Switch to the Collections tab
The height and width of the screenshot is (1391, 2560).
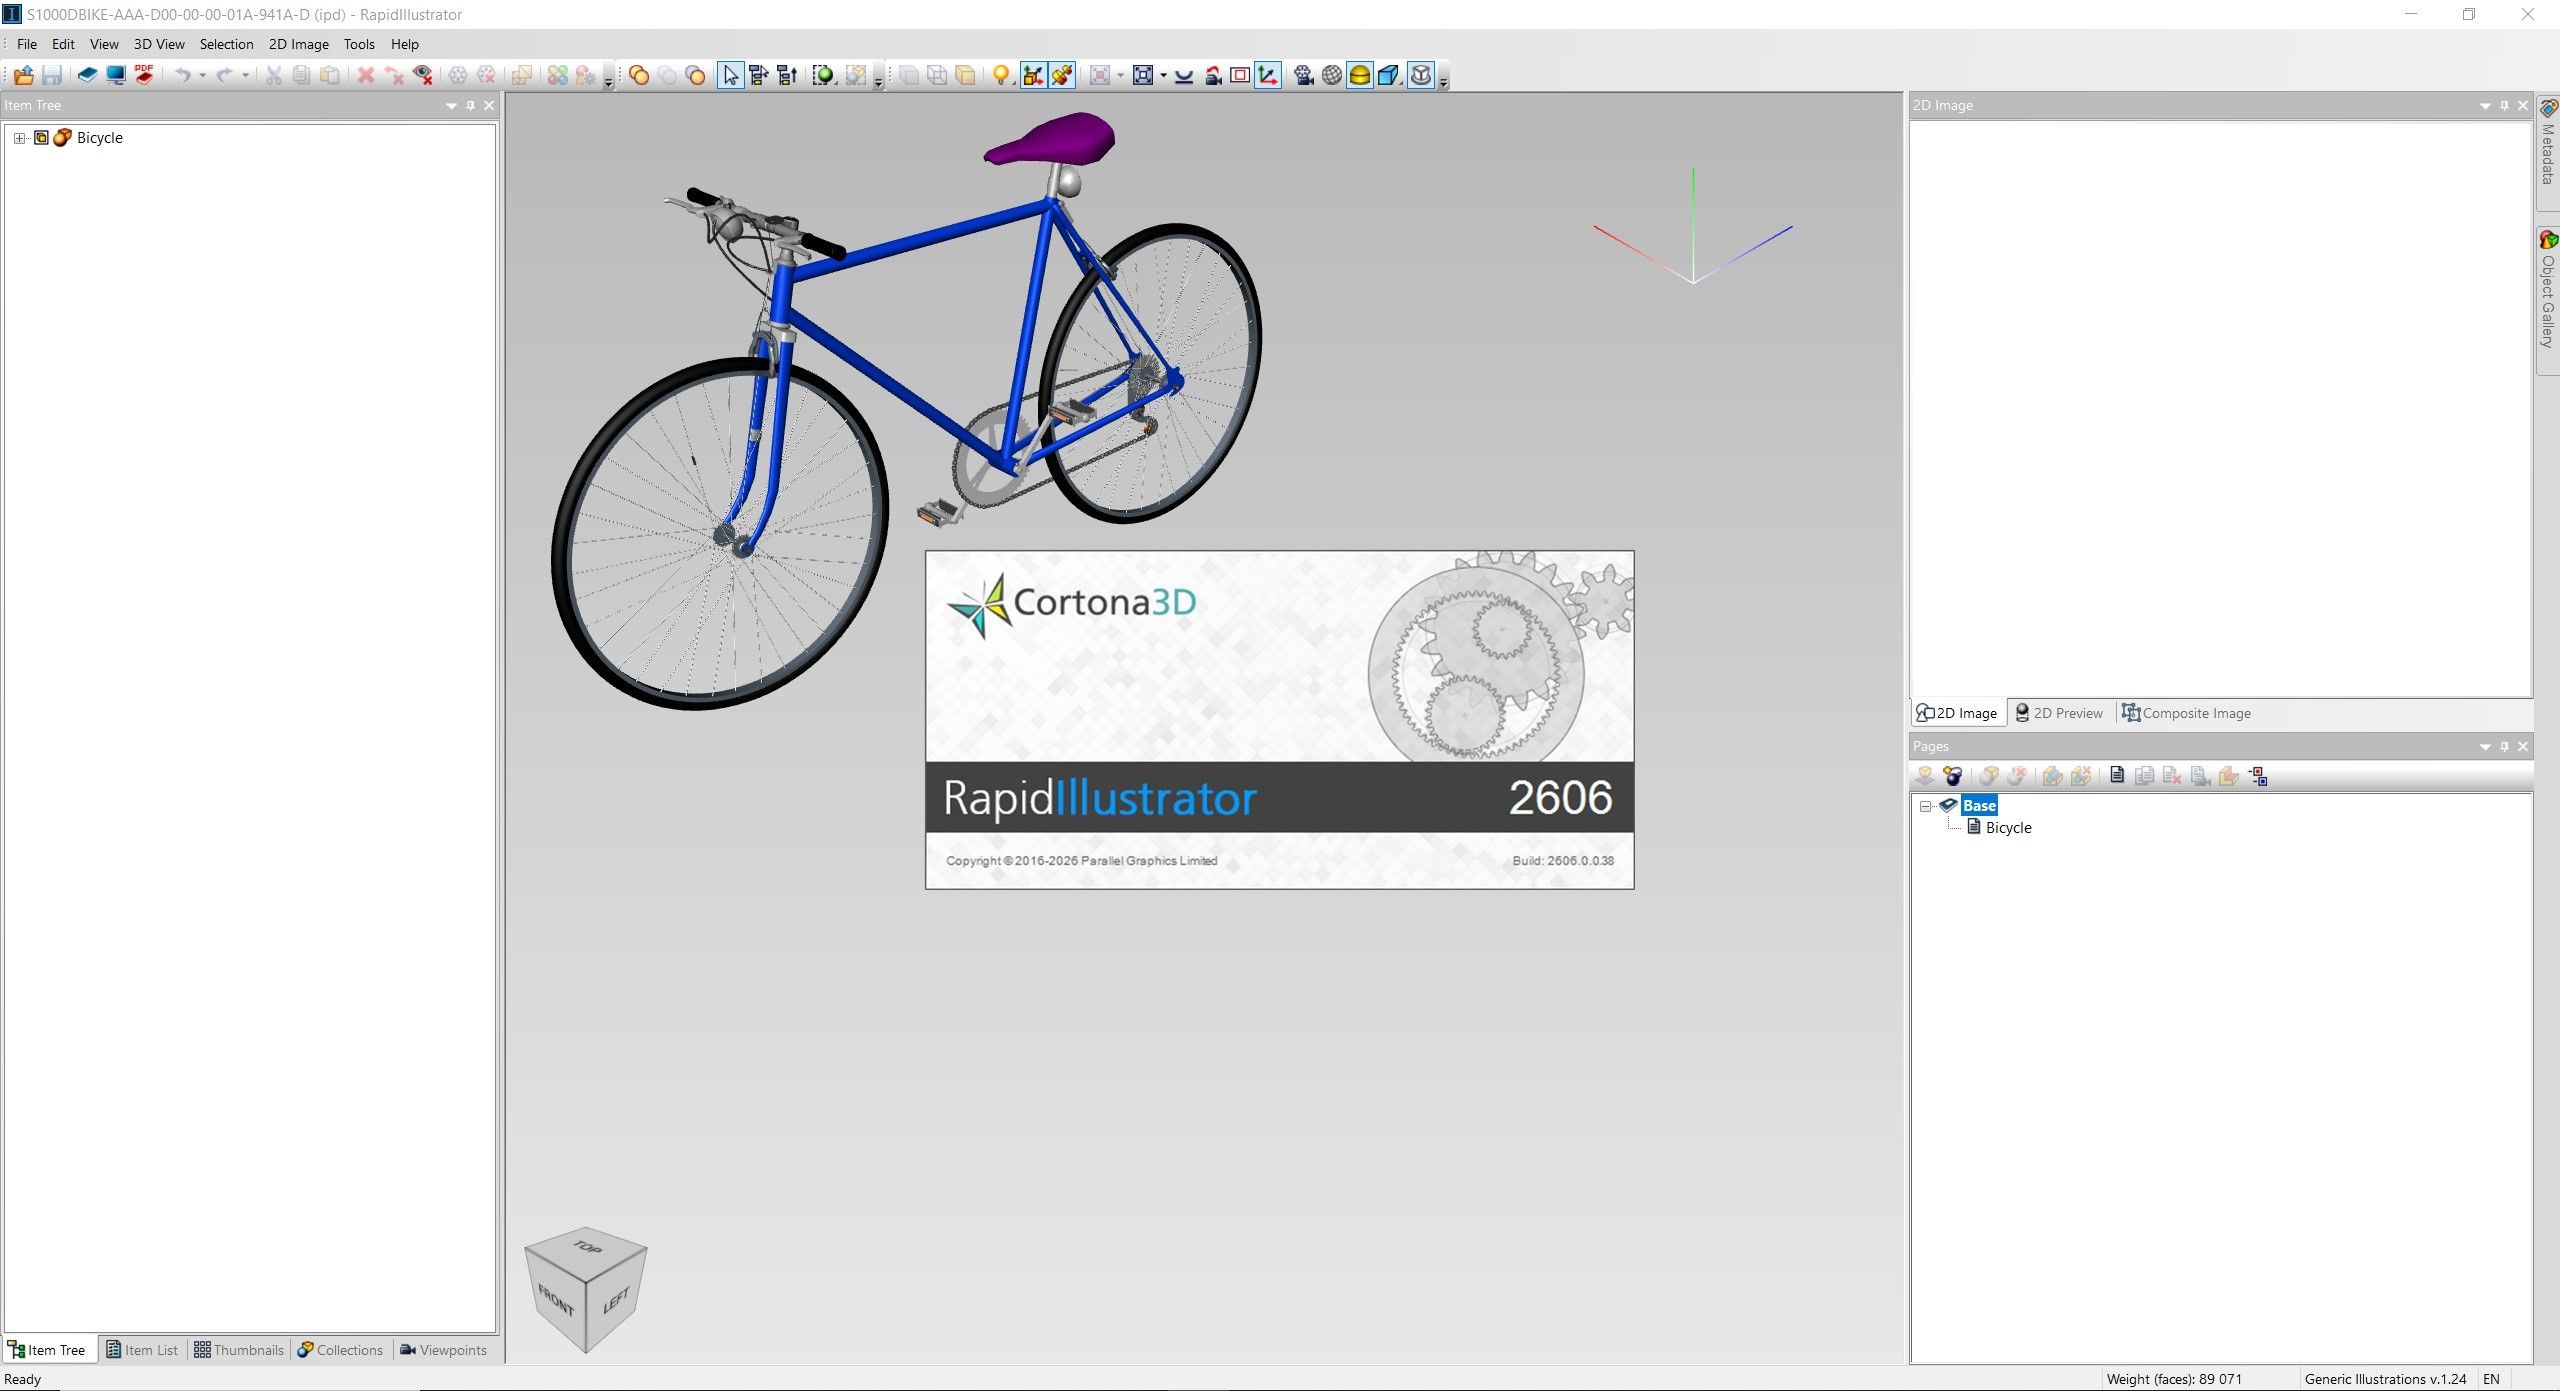point(341,1350)
